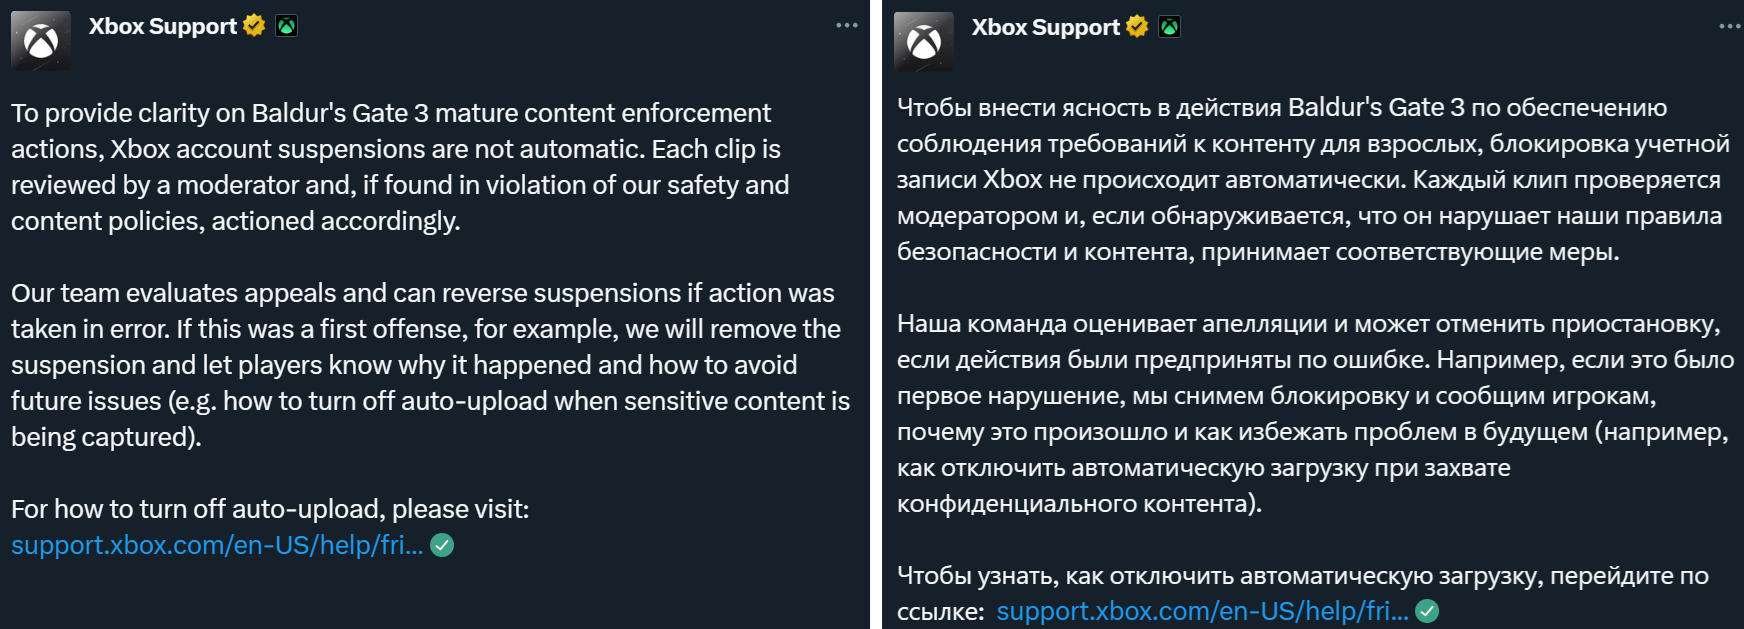Image resolution: width=1744 pixels, height=629 pixels.
Task: Click the green checkmark after the English post's link
Action: [x=442, y=545]
